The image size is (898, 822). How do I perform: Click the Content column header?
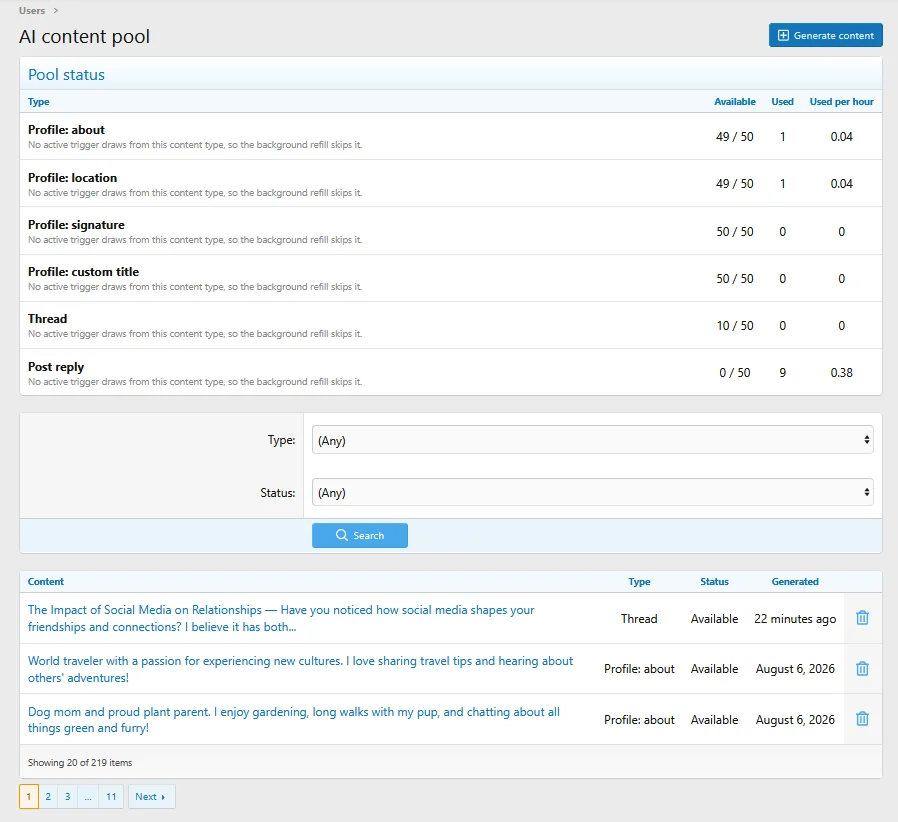(x=46, y=581)
